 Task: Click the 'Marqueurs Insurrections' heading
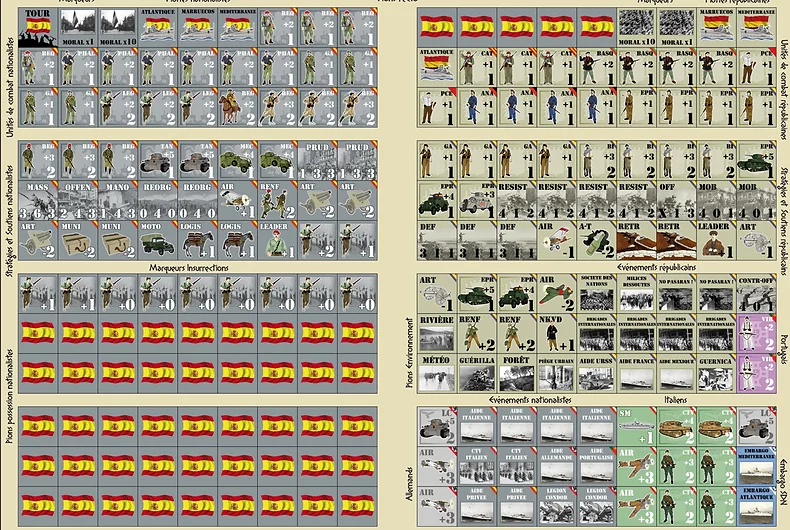[x=189, y=268]
